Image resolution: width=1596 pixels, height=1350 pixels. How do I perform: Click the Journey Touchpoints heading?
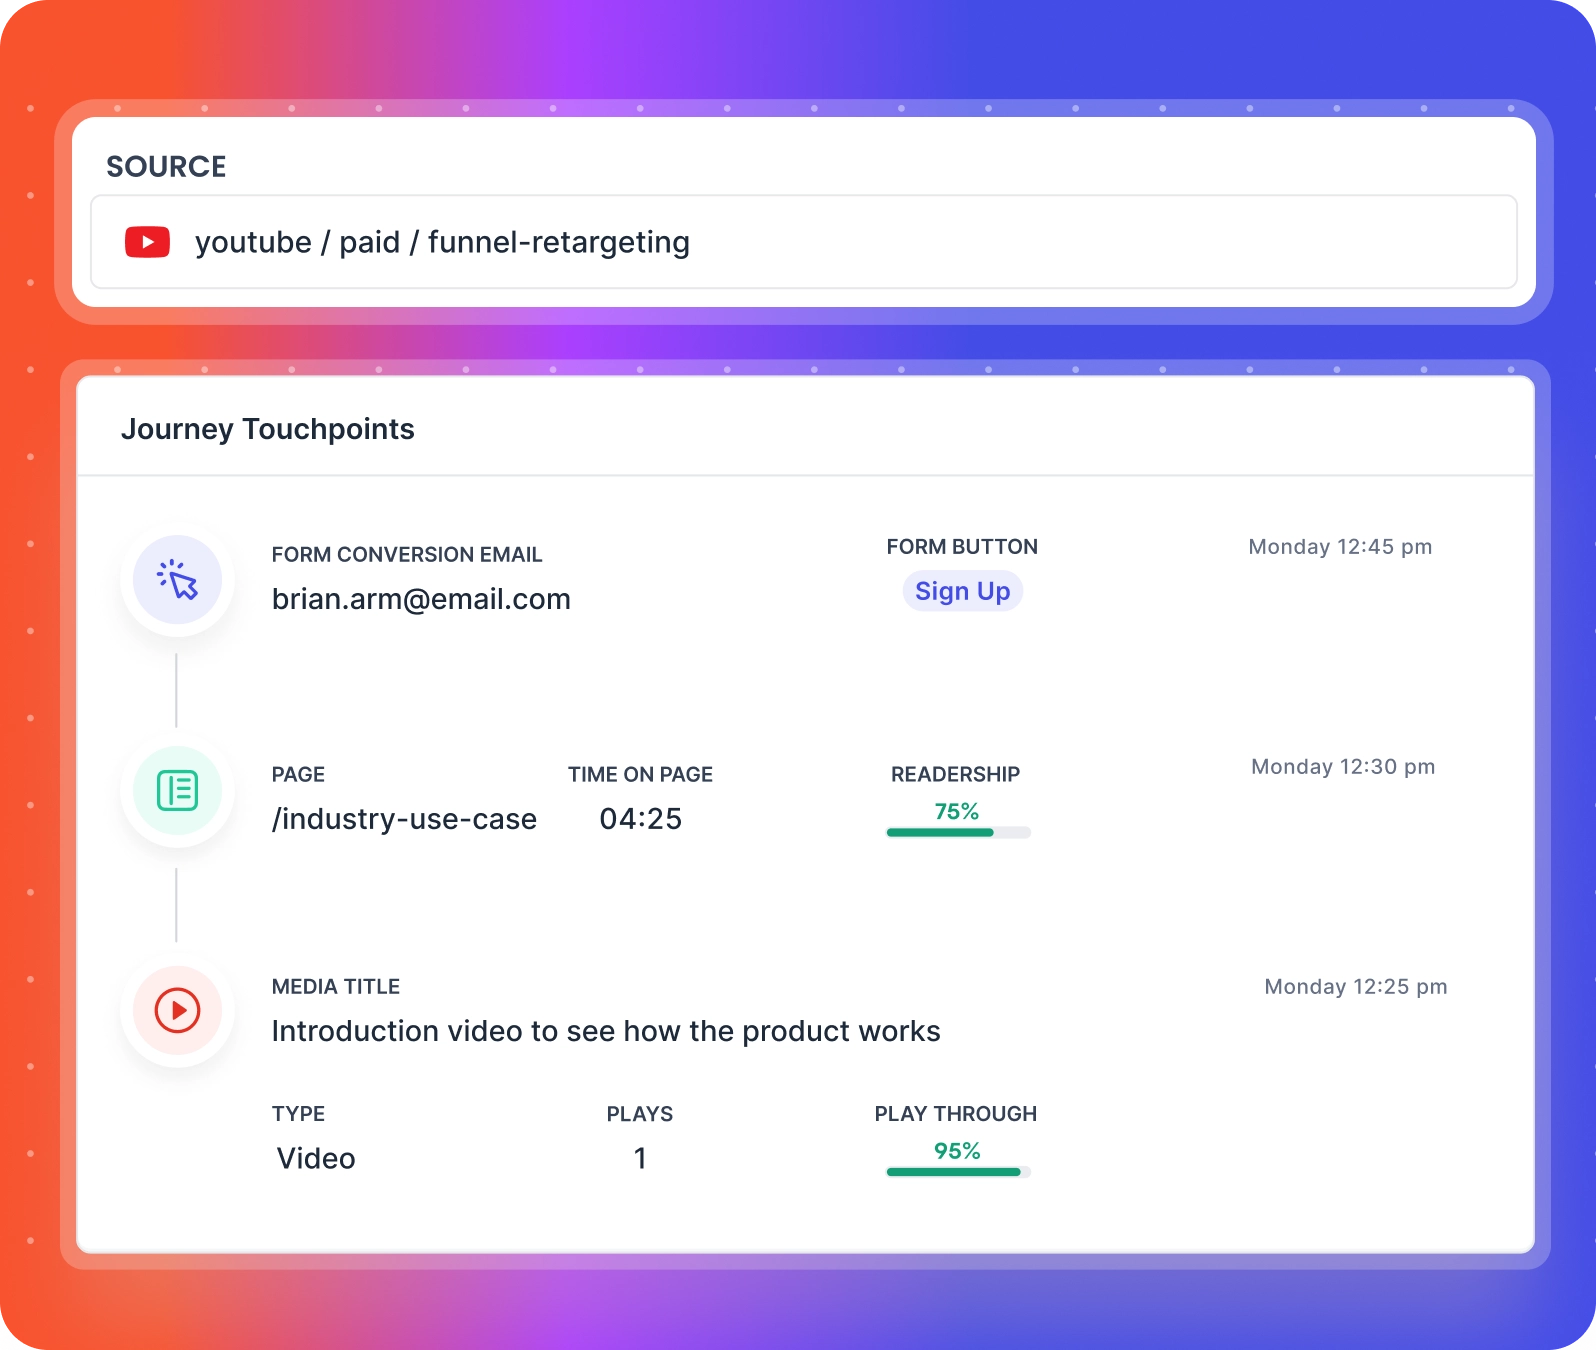267,429
